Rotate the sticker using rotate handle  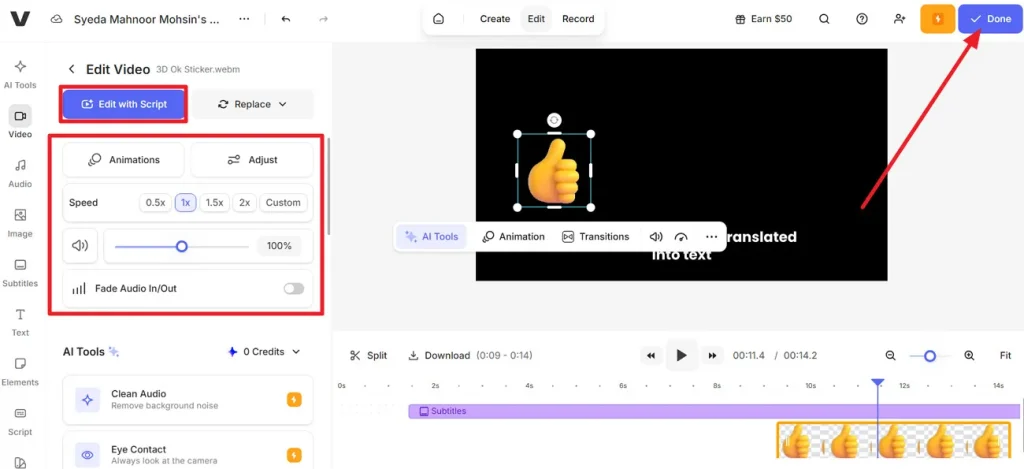pos(554,120)
